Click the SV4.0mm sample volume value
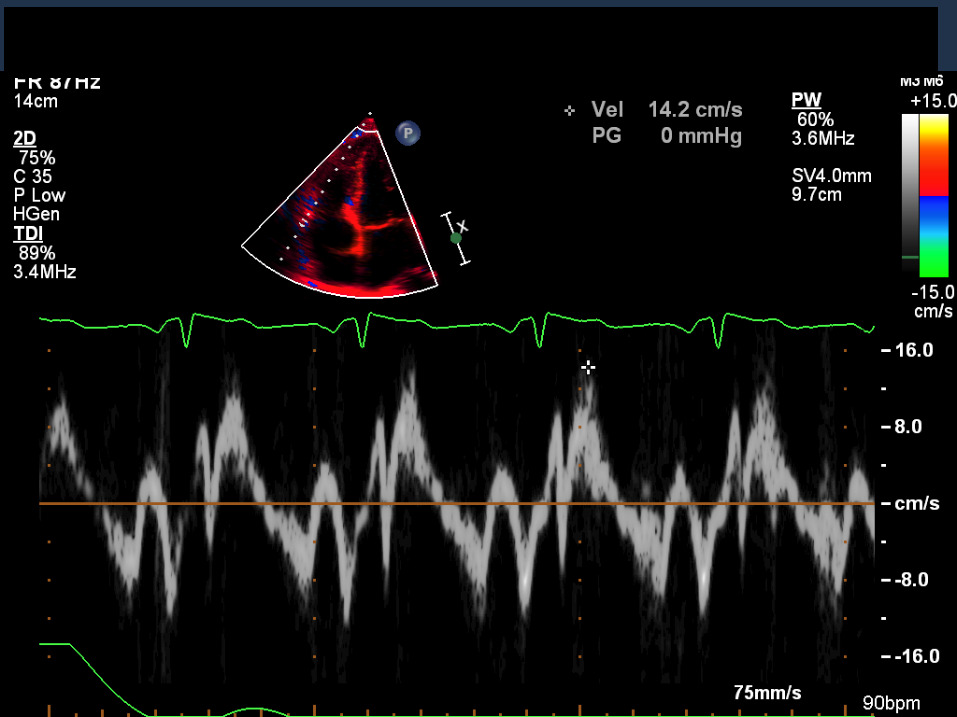 (x=831, y=176)
